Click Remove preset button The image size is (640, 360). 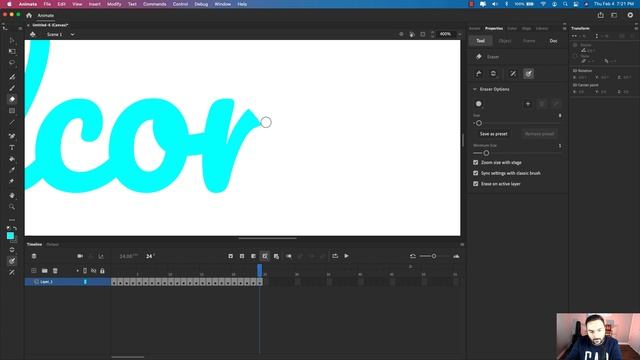pos(539,134)
